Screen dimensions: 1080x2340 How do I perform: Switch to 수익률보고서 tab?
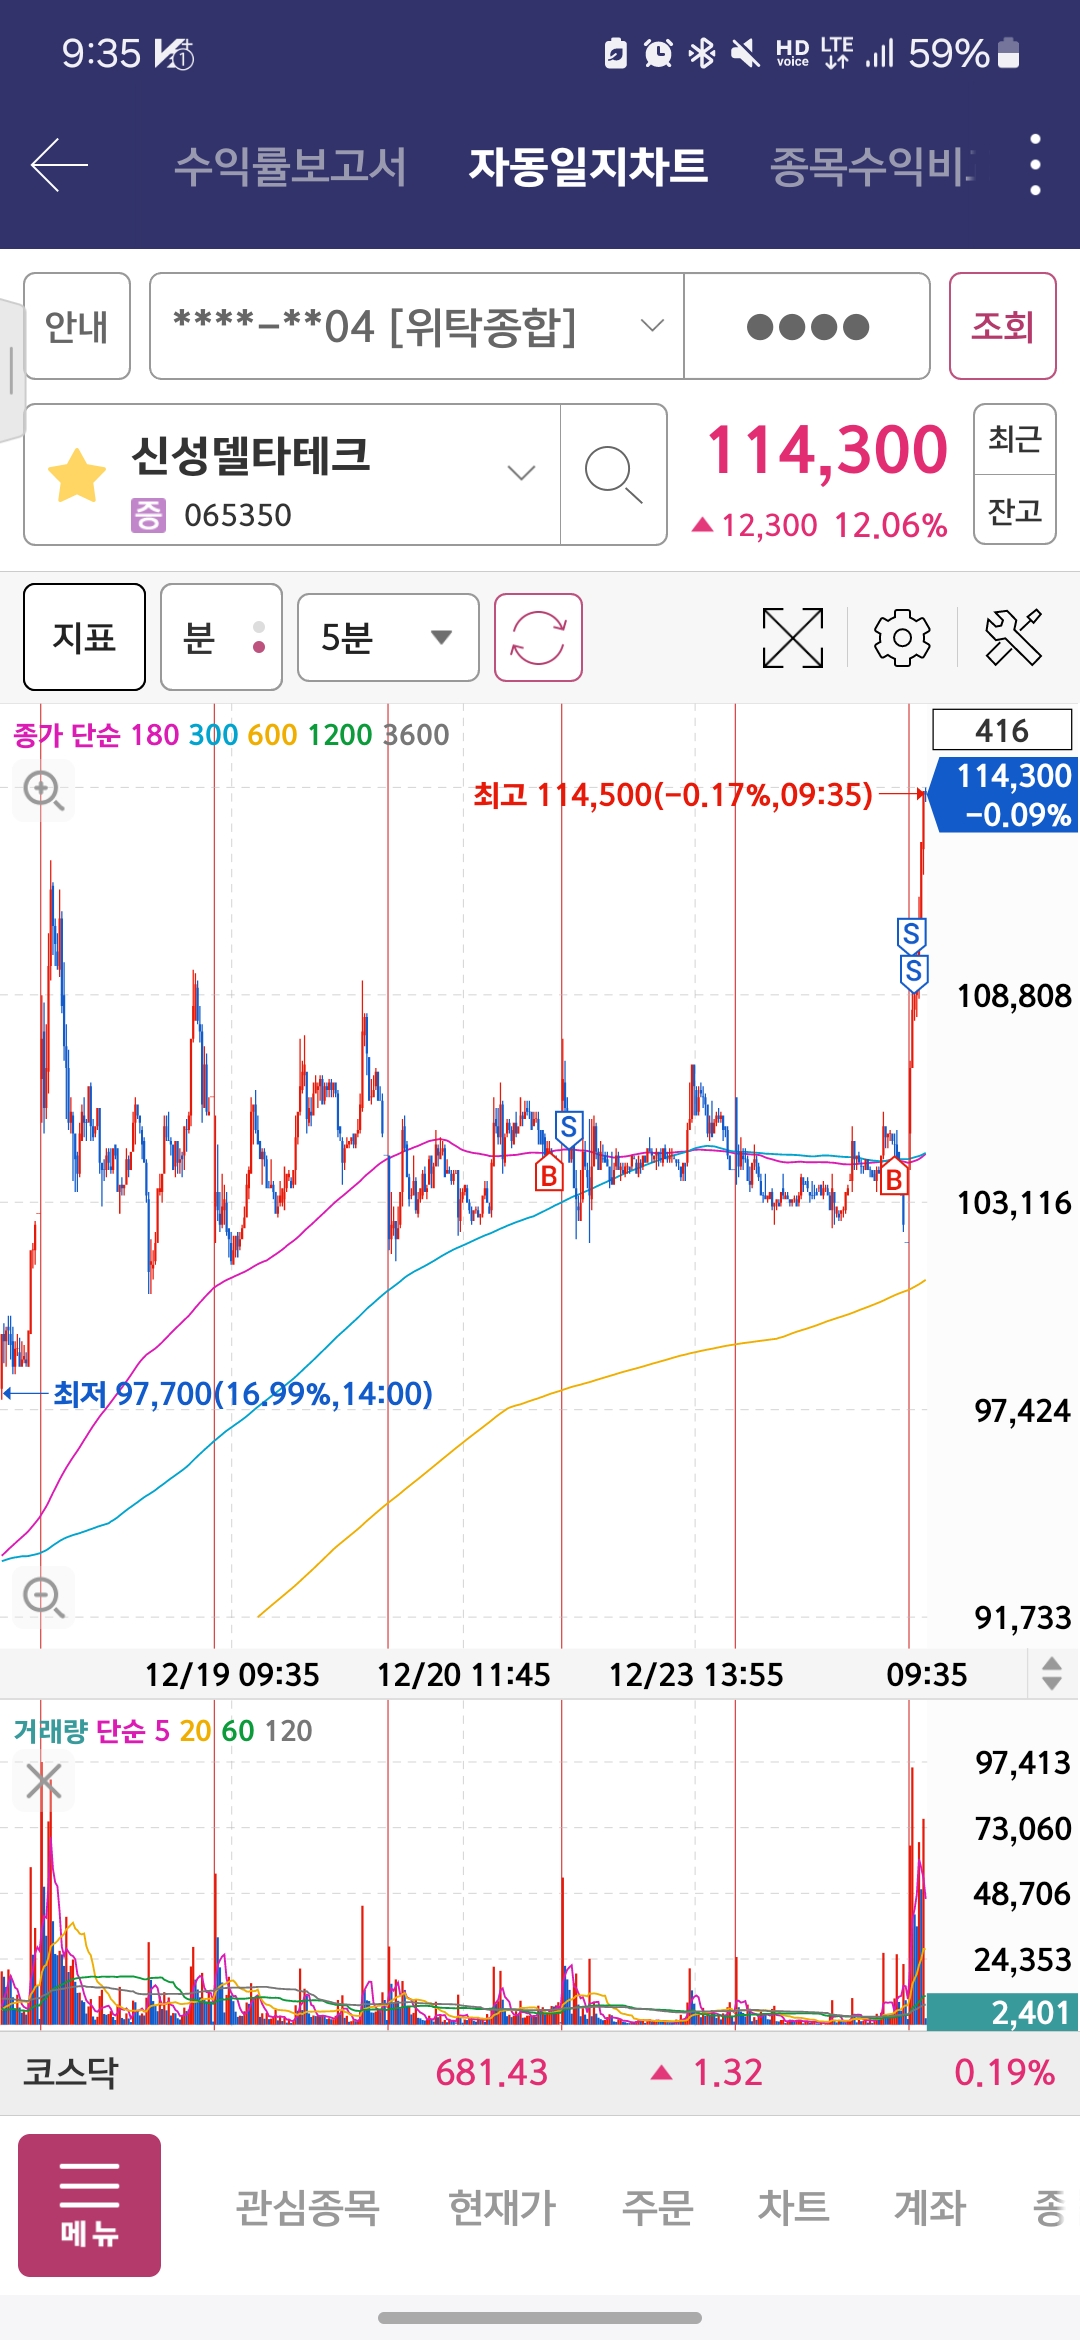(290, 166)
